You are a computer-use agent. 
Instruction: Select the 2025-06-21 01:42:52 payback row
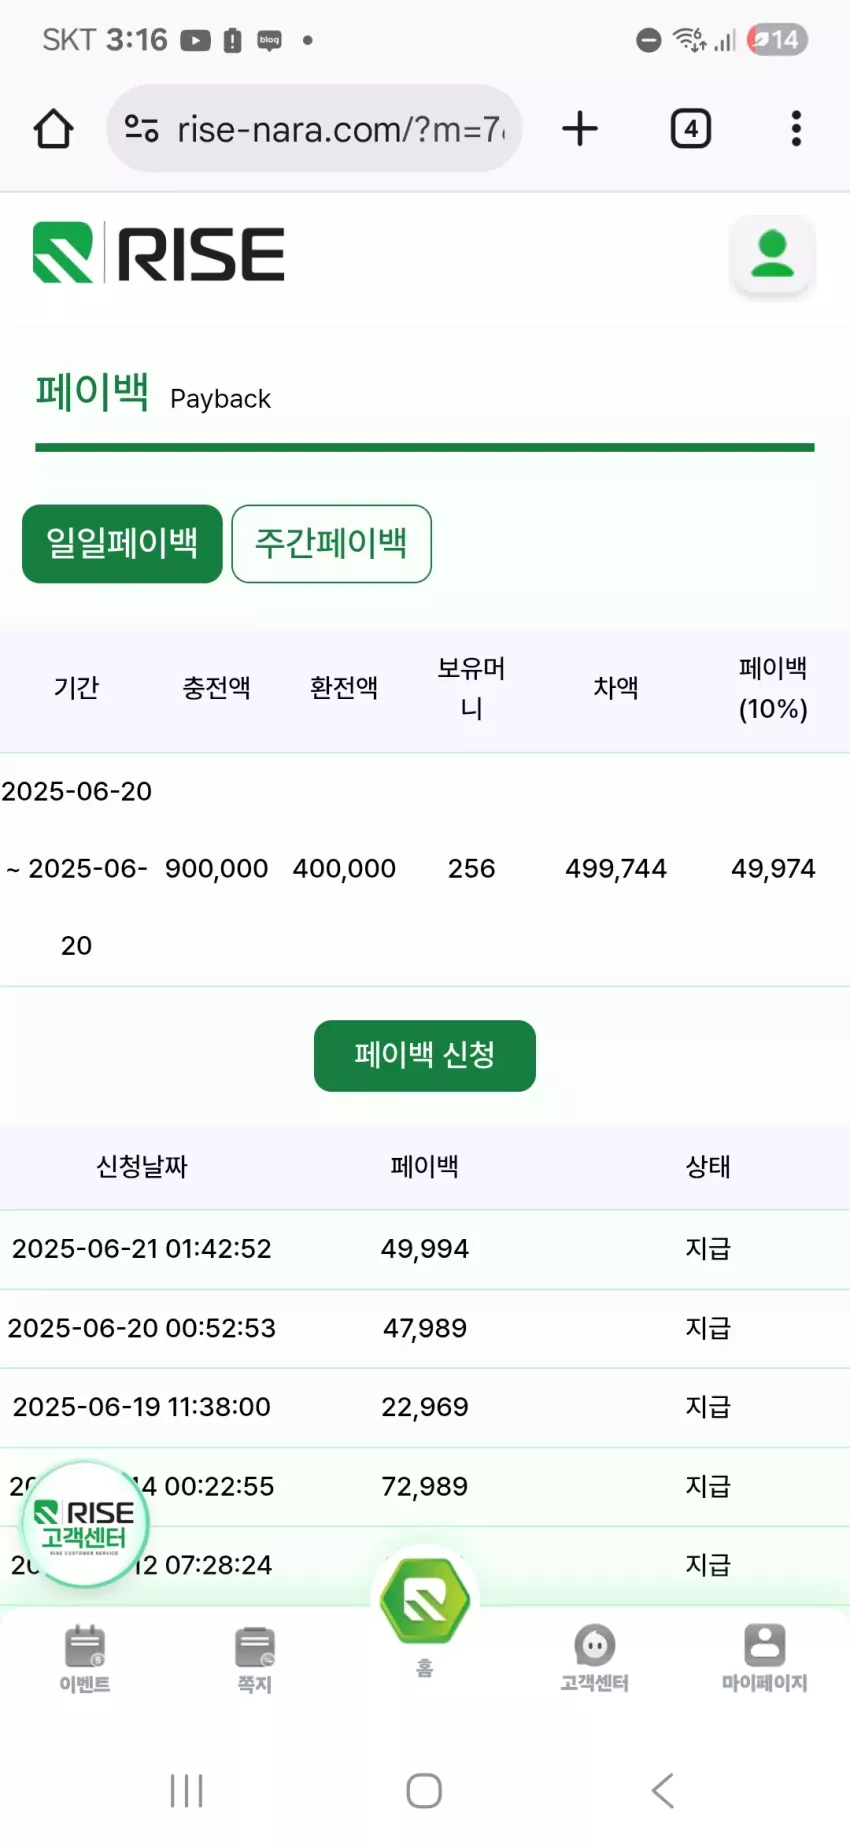[425, 1249]
